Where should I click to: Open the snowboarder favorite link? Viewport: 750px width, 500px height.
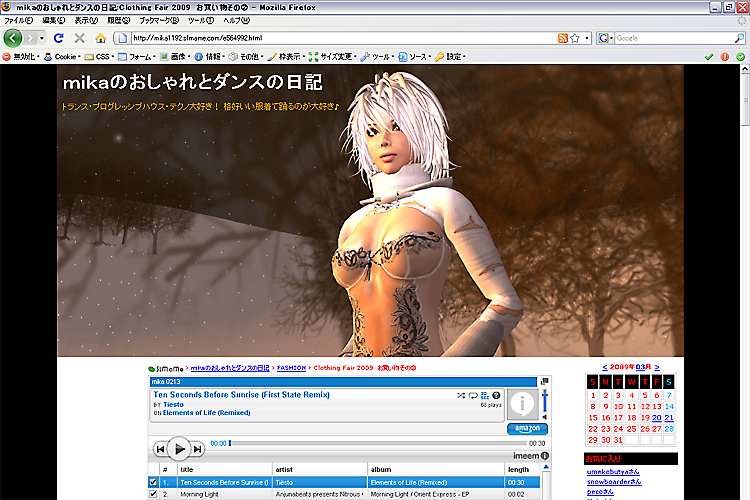[x=614, y=482]
